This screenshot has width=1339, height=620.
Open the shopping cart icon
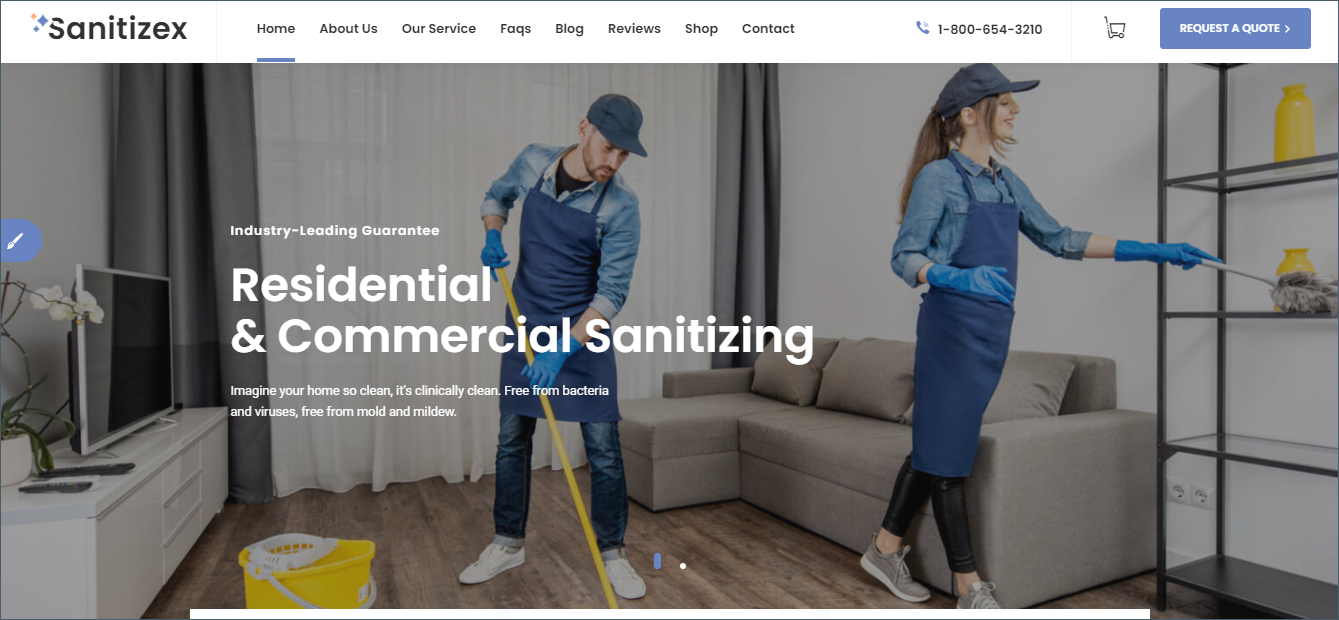coord(1114,28)
